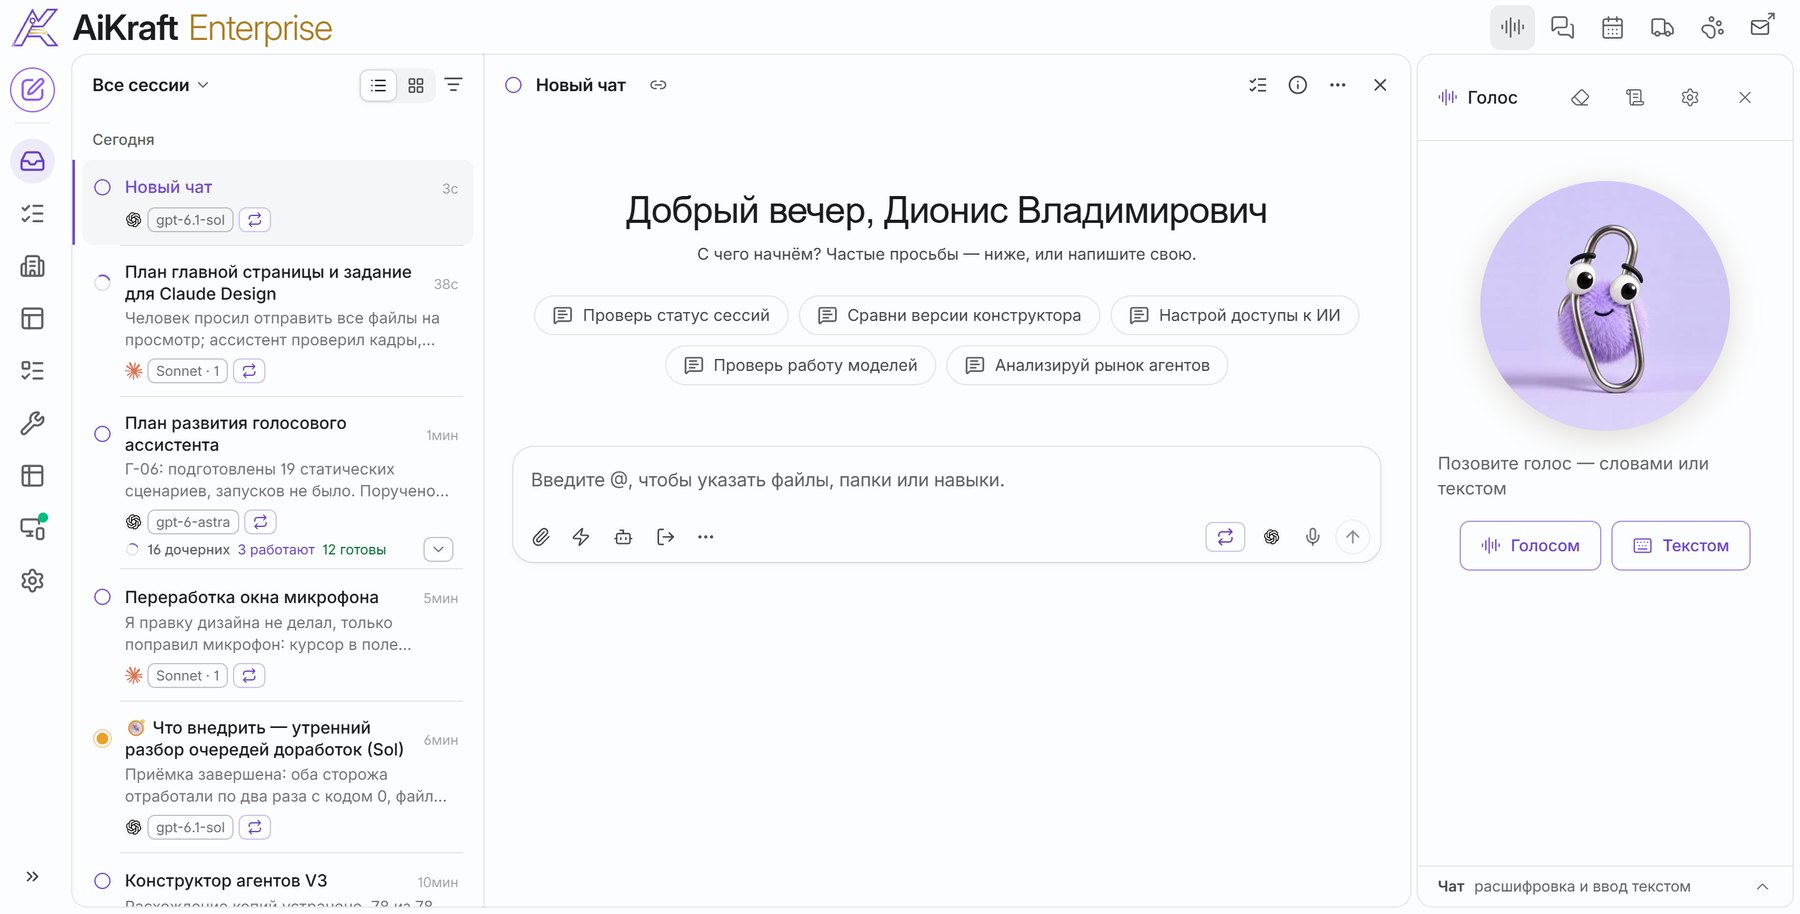Screen dimensions: 1800x914
Task: Toggle the loop mode button in message input
Action: [x=1225, y=537]
